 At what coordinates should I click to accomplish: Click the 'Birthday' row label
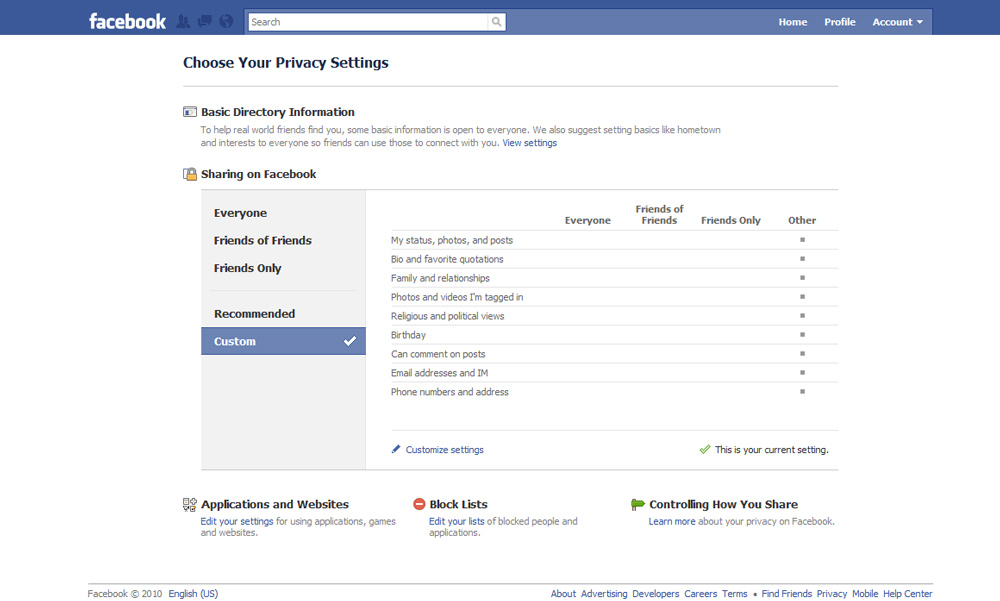coord(408,335)
